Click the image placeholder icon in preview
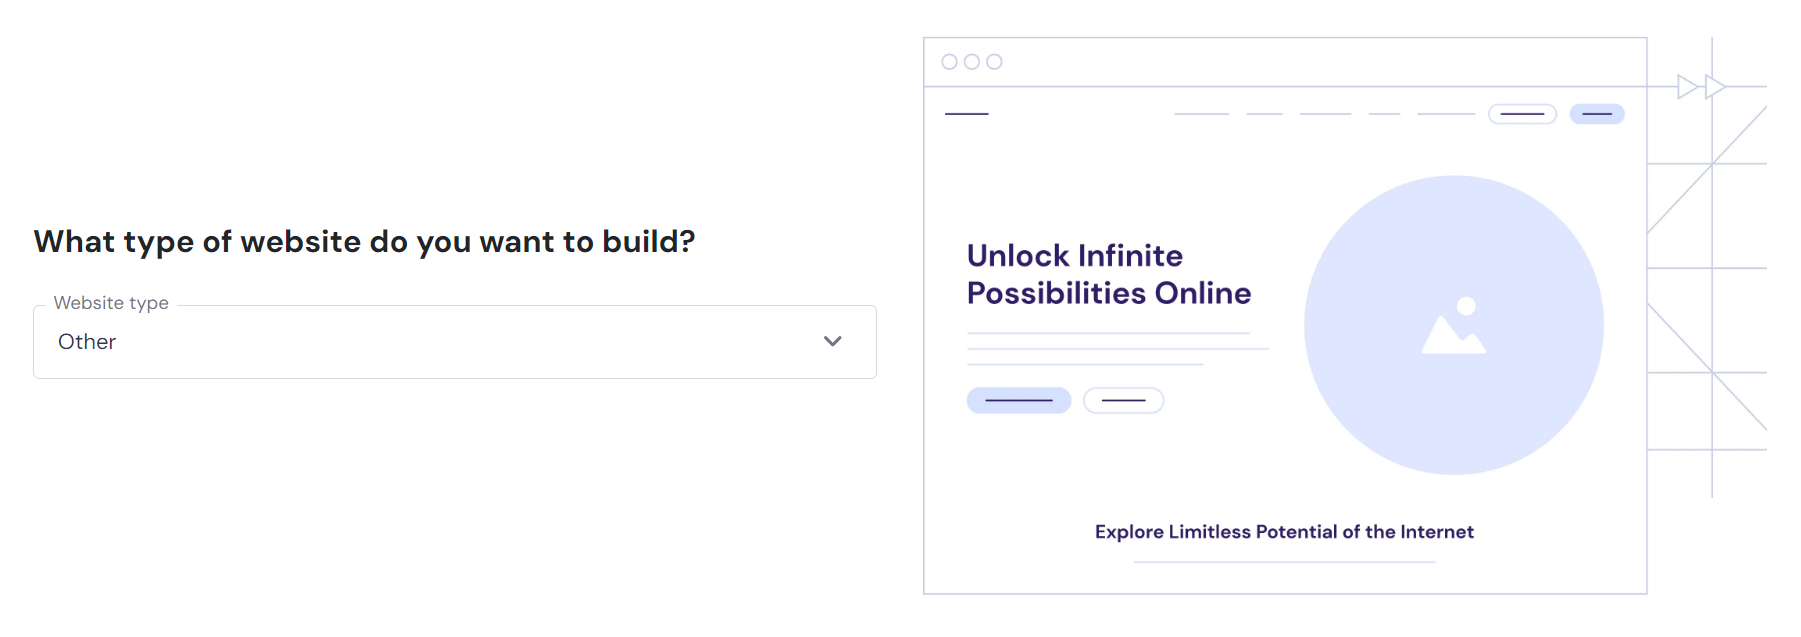 coord(1454,326)
